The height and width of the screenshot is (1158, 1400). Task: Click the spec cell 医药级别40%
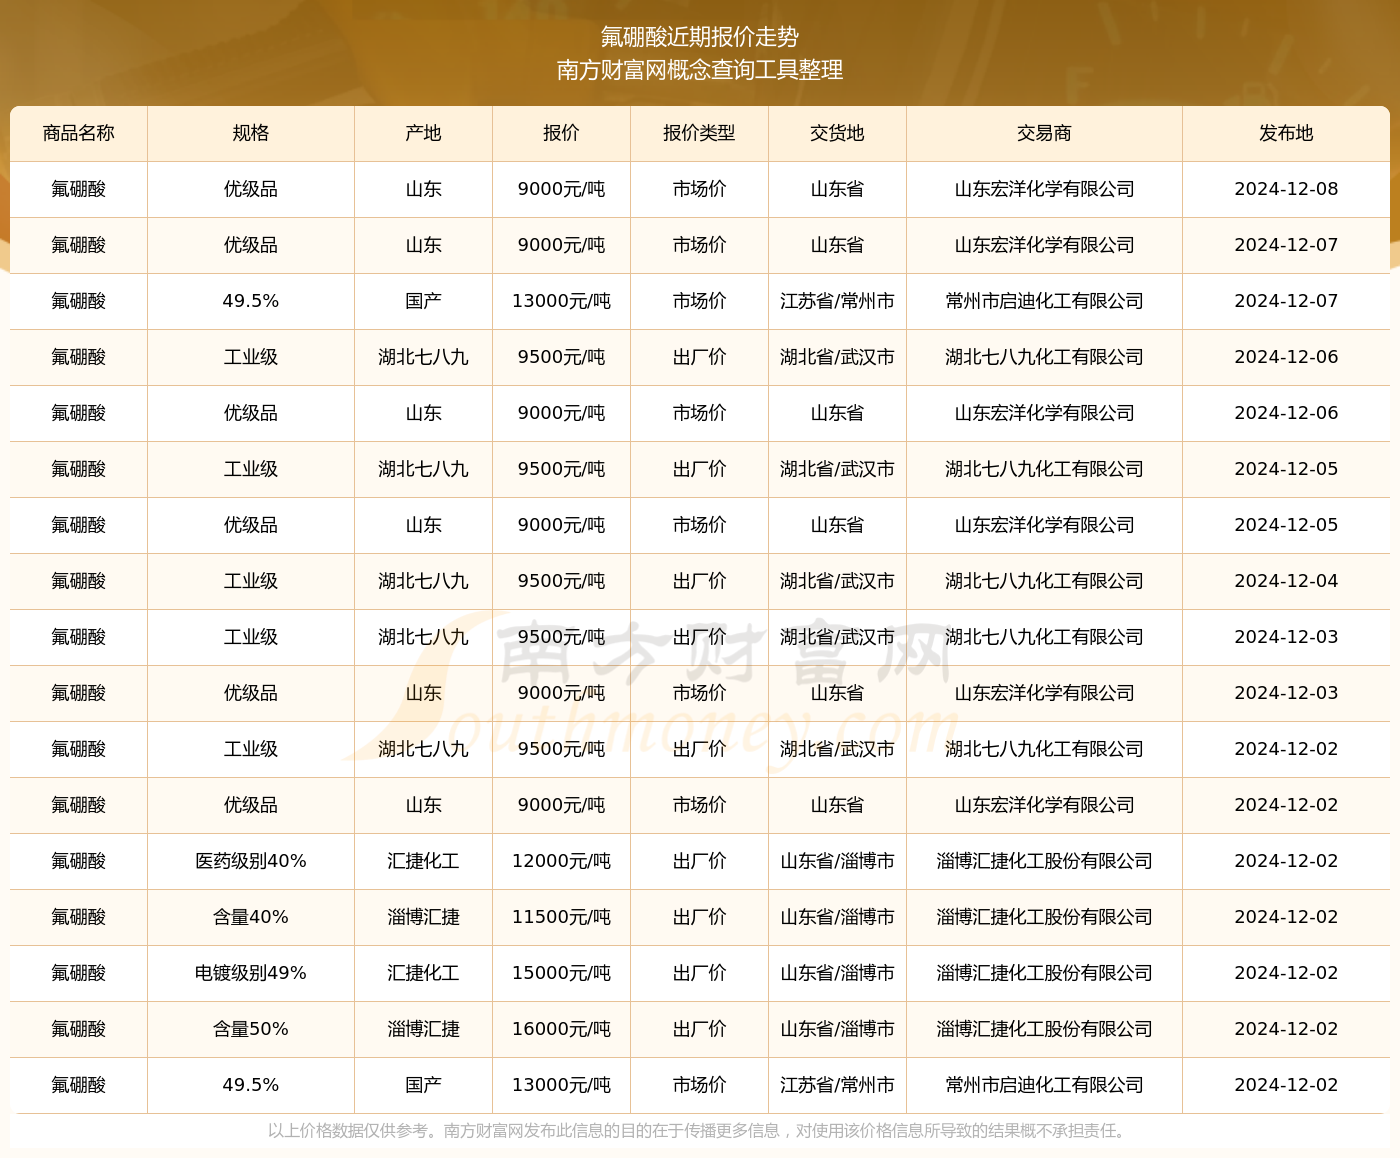251,861
